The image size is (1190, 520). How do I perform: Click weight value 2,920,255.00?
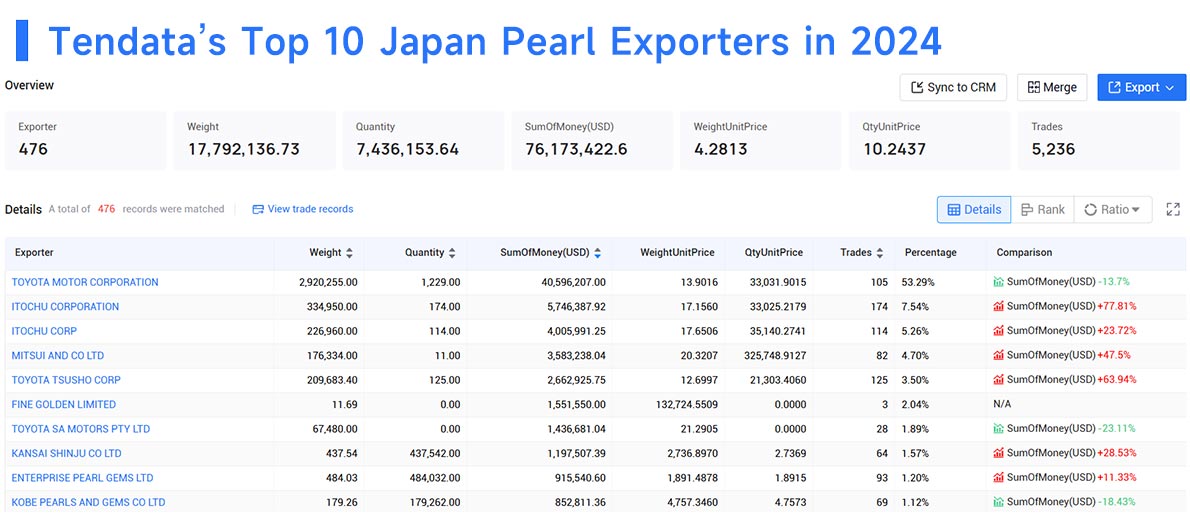(x=328, y=282)
